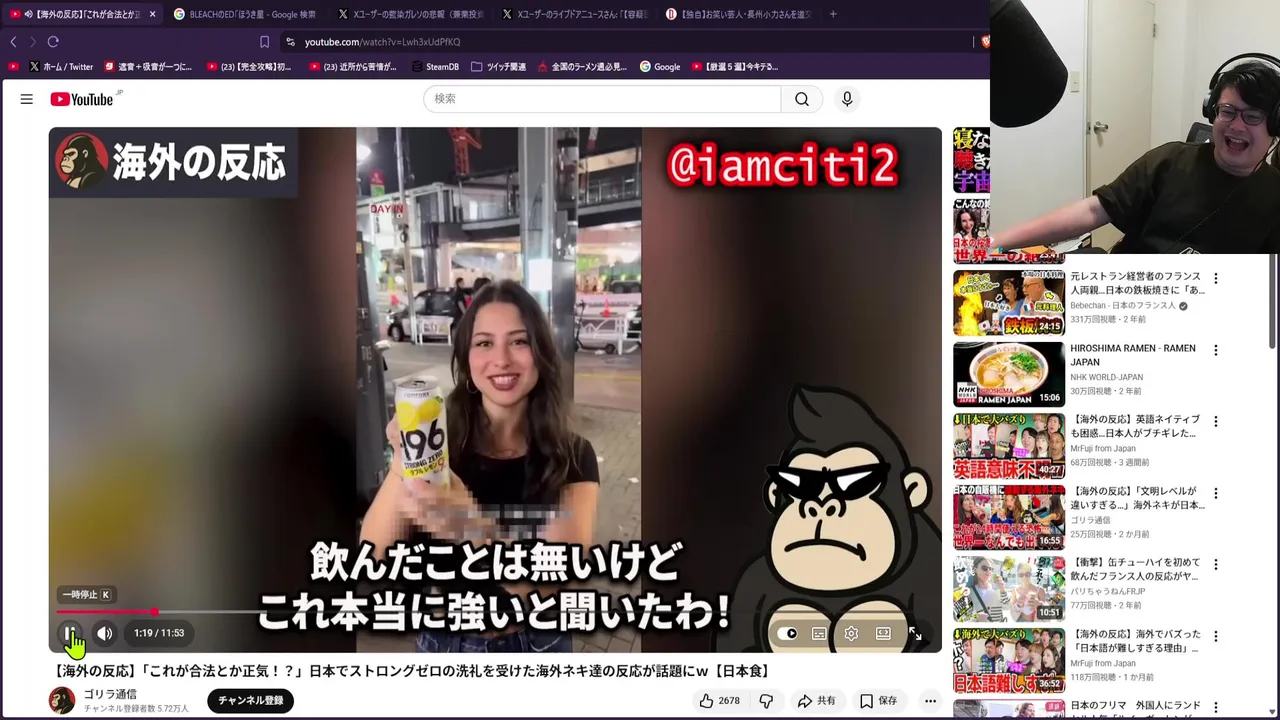
Task: Close the active YouTube tab
Action: (152, 14)
